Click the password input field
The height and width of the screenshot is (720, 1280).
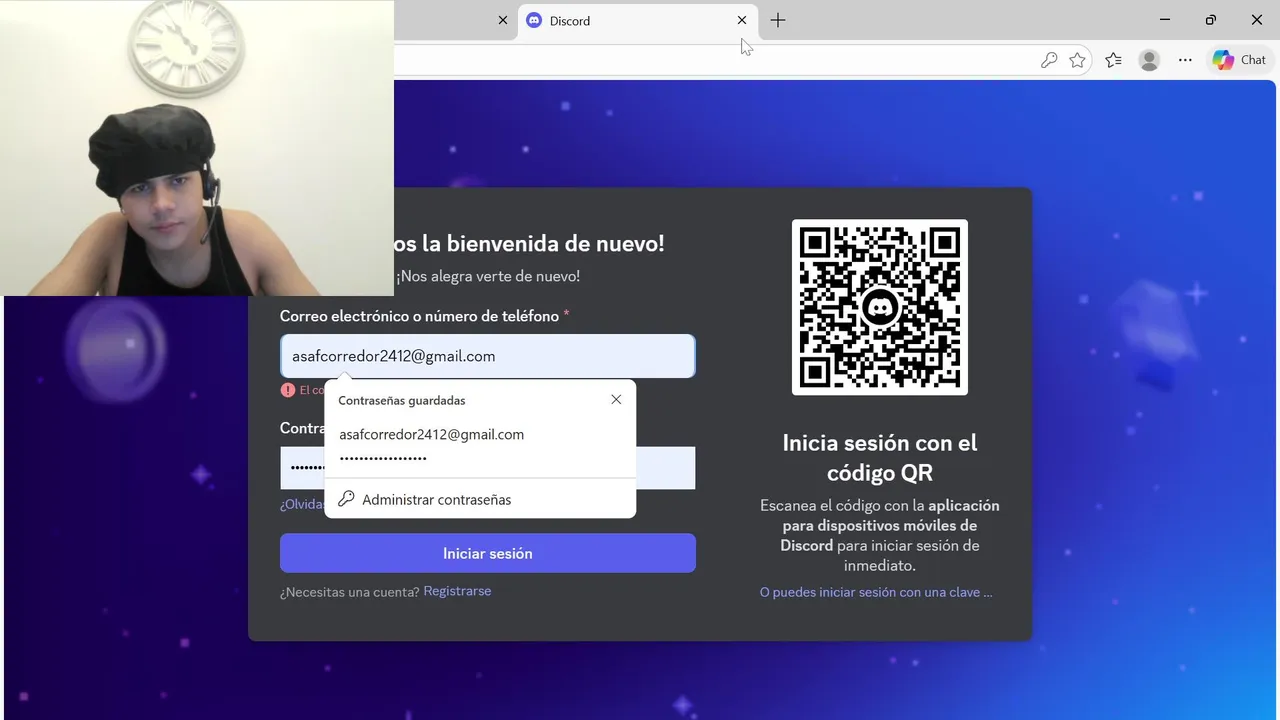coord(488,468)
